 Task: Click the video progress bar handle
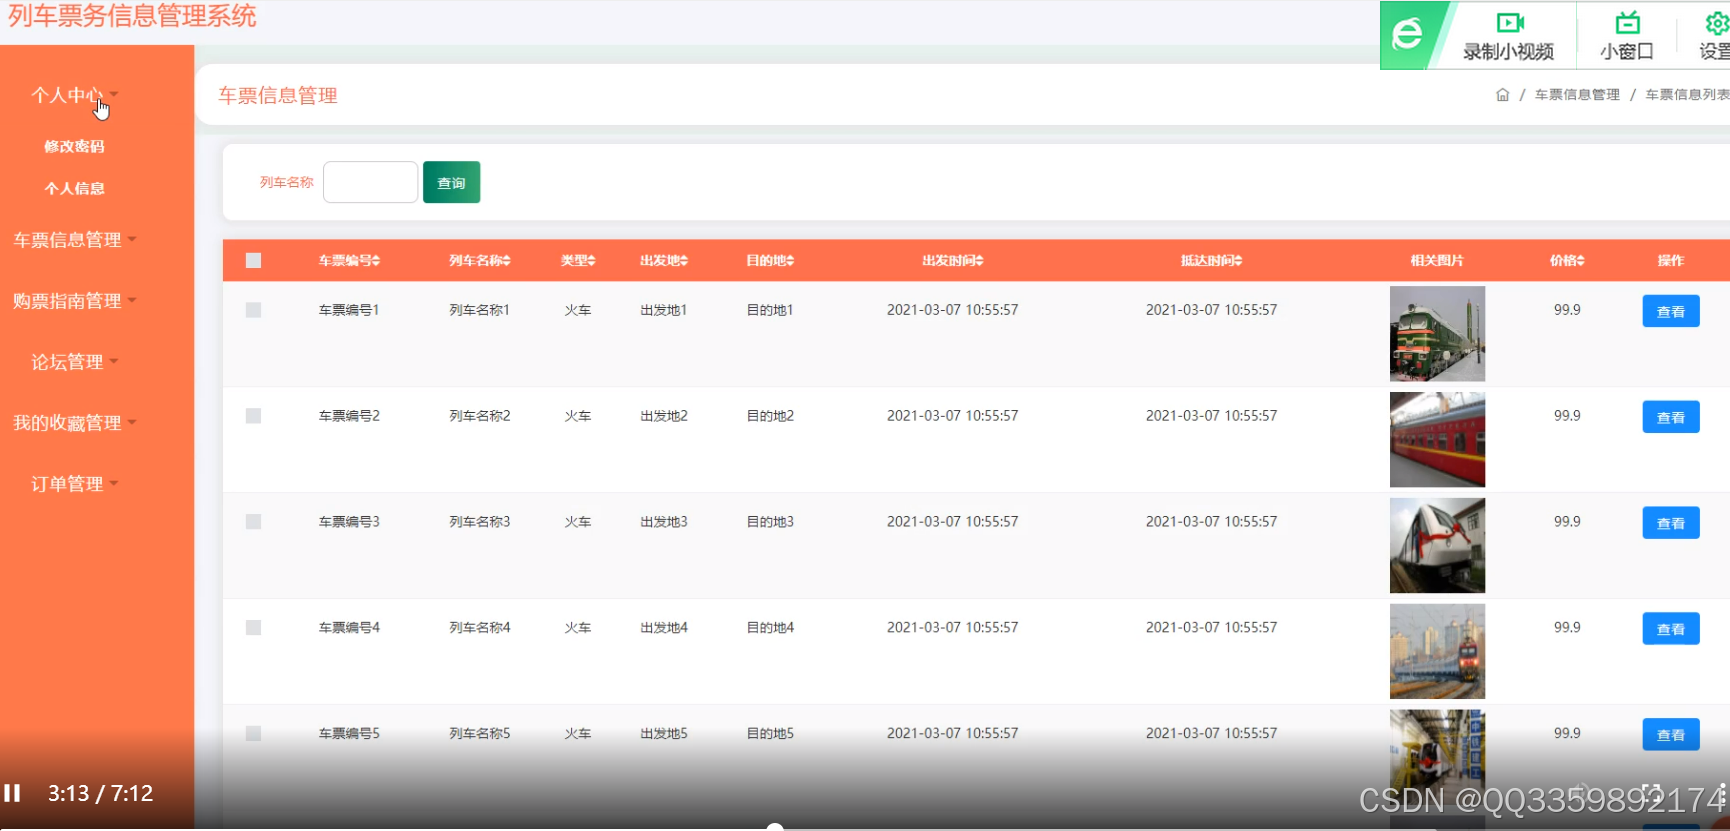point(775,827)
